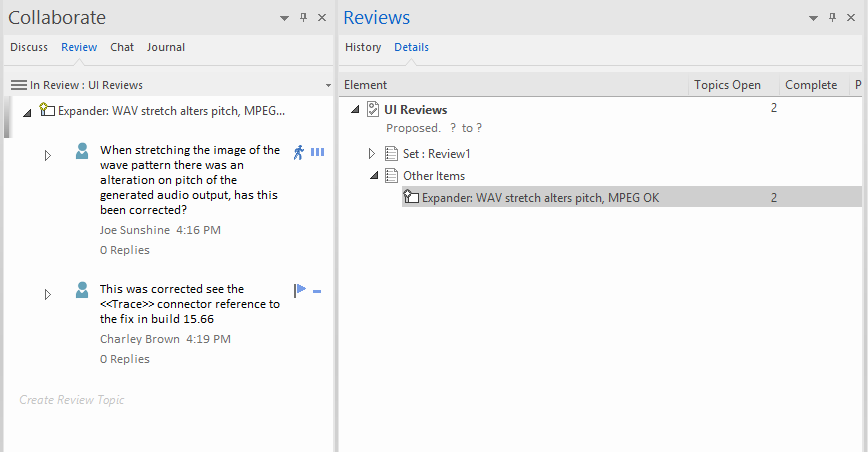Click Charley Brown's user avatar icon
The image size is (868, 452).
coord(82,290)
